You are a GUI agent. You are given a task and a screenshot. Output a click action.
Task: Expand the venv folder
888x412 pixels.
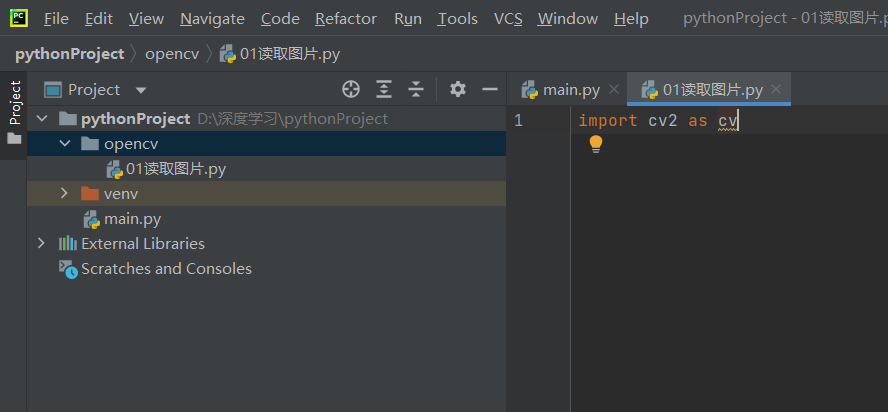click(65, 194)
